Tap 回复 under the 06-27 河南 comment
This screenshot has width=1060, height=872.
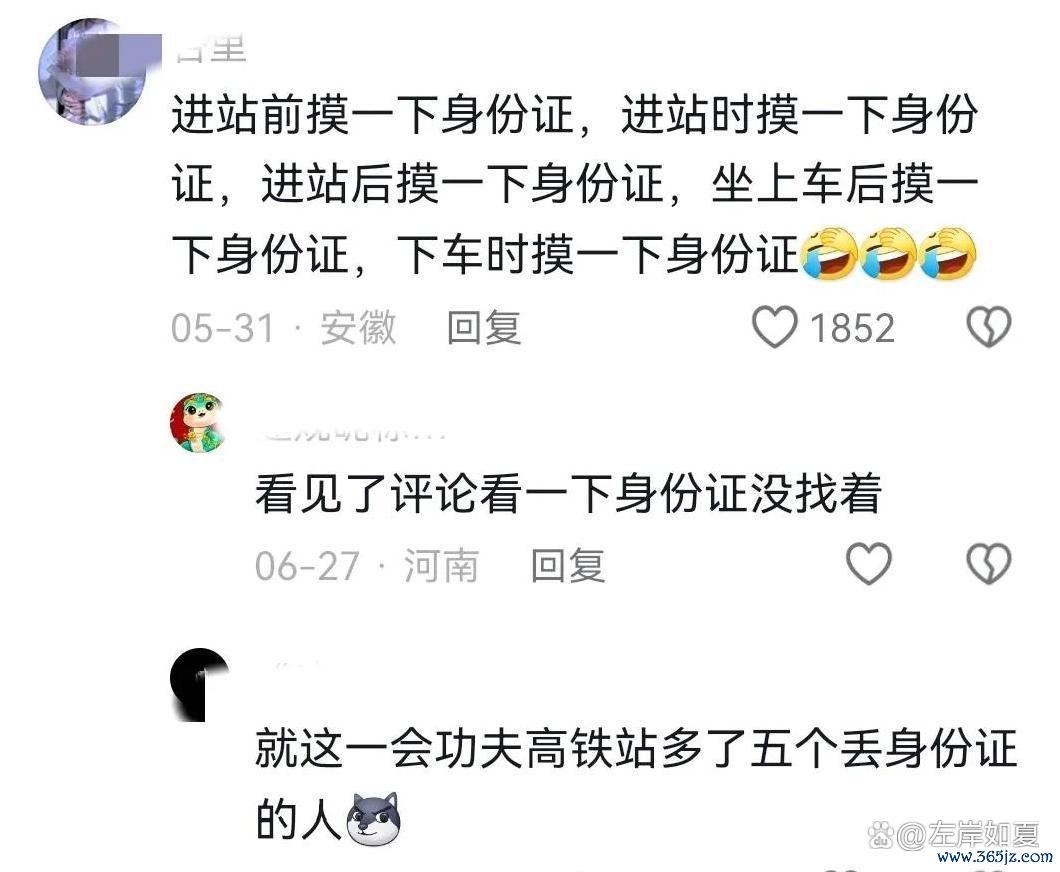point(568,565)
